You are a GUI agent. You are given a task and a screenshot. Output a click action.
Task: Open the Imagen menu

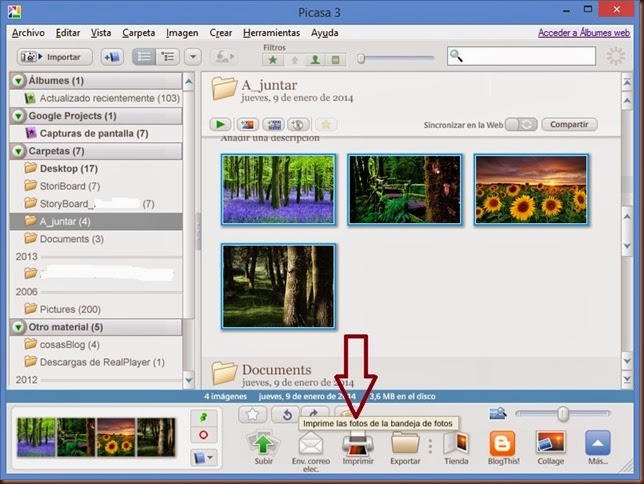coord(182,32)
